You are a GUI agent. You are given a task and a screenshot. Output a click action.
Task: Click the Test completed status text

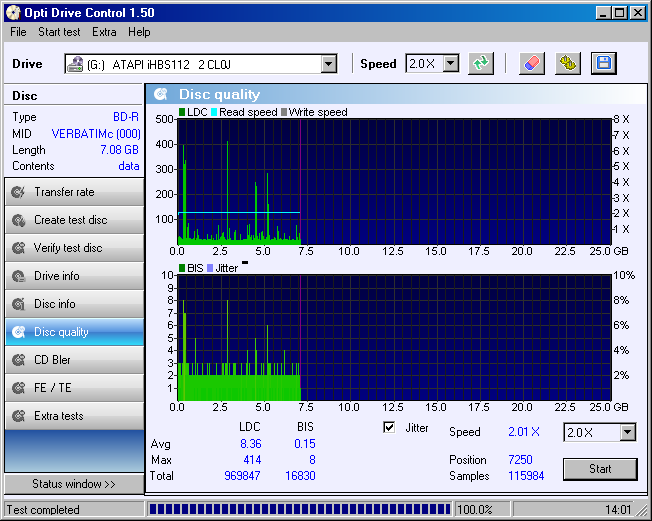(43, 510)
